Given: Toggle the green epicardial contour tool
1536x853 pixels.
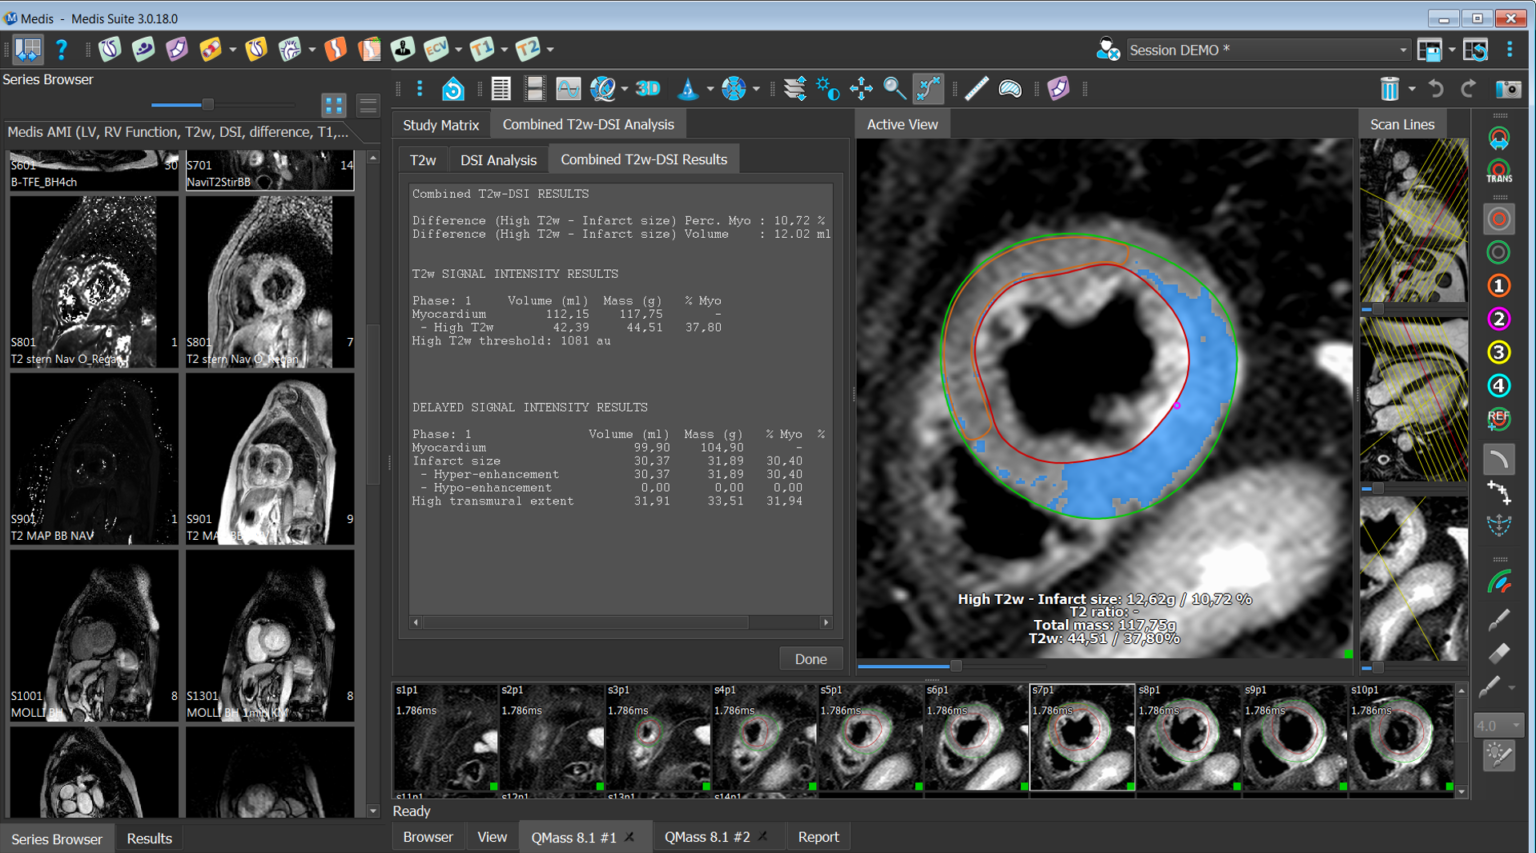Looking at the screenshot, I should [x=1498, y=253].
